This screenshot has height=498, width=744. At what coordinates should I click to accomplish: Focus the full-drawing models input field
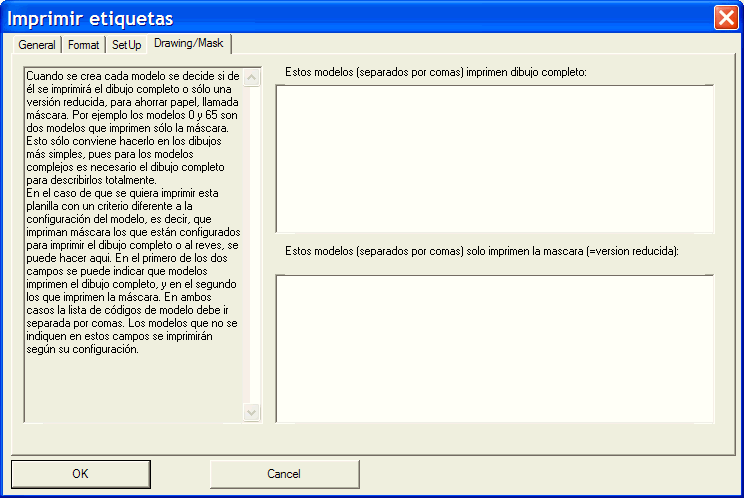click(x=495, y=160)
